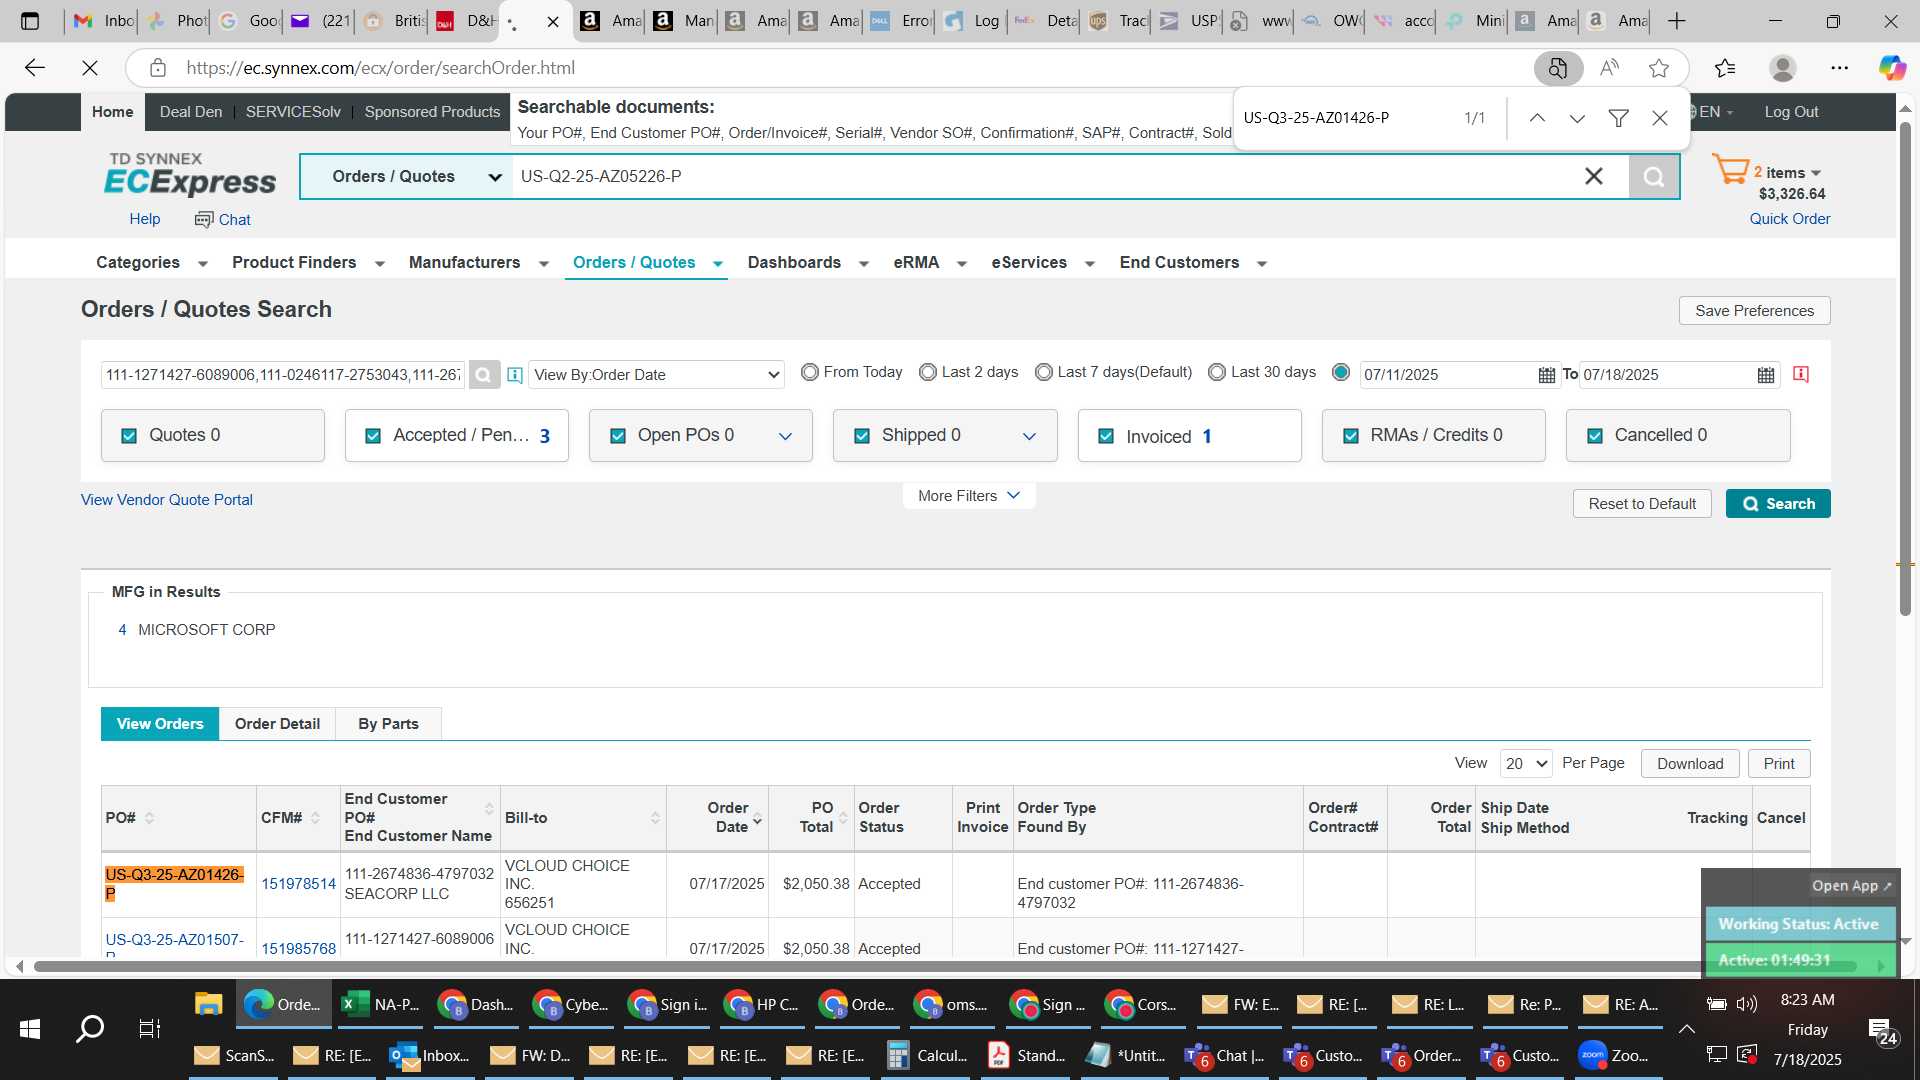Viewport: 1920px width, 1080px height.
Task: Click the red date info icon
Action: click(x=1801, y=374)
